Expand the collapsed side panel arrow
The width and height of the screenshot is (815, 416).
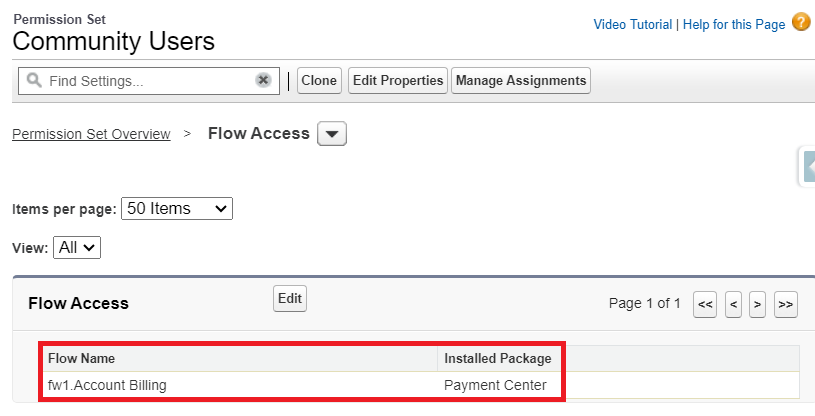[808, 167]
